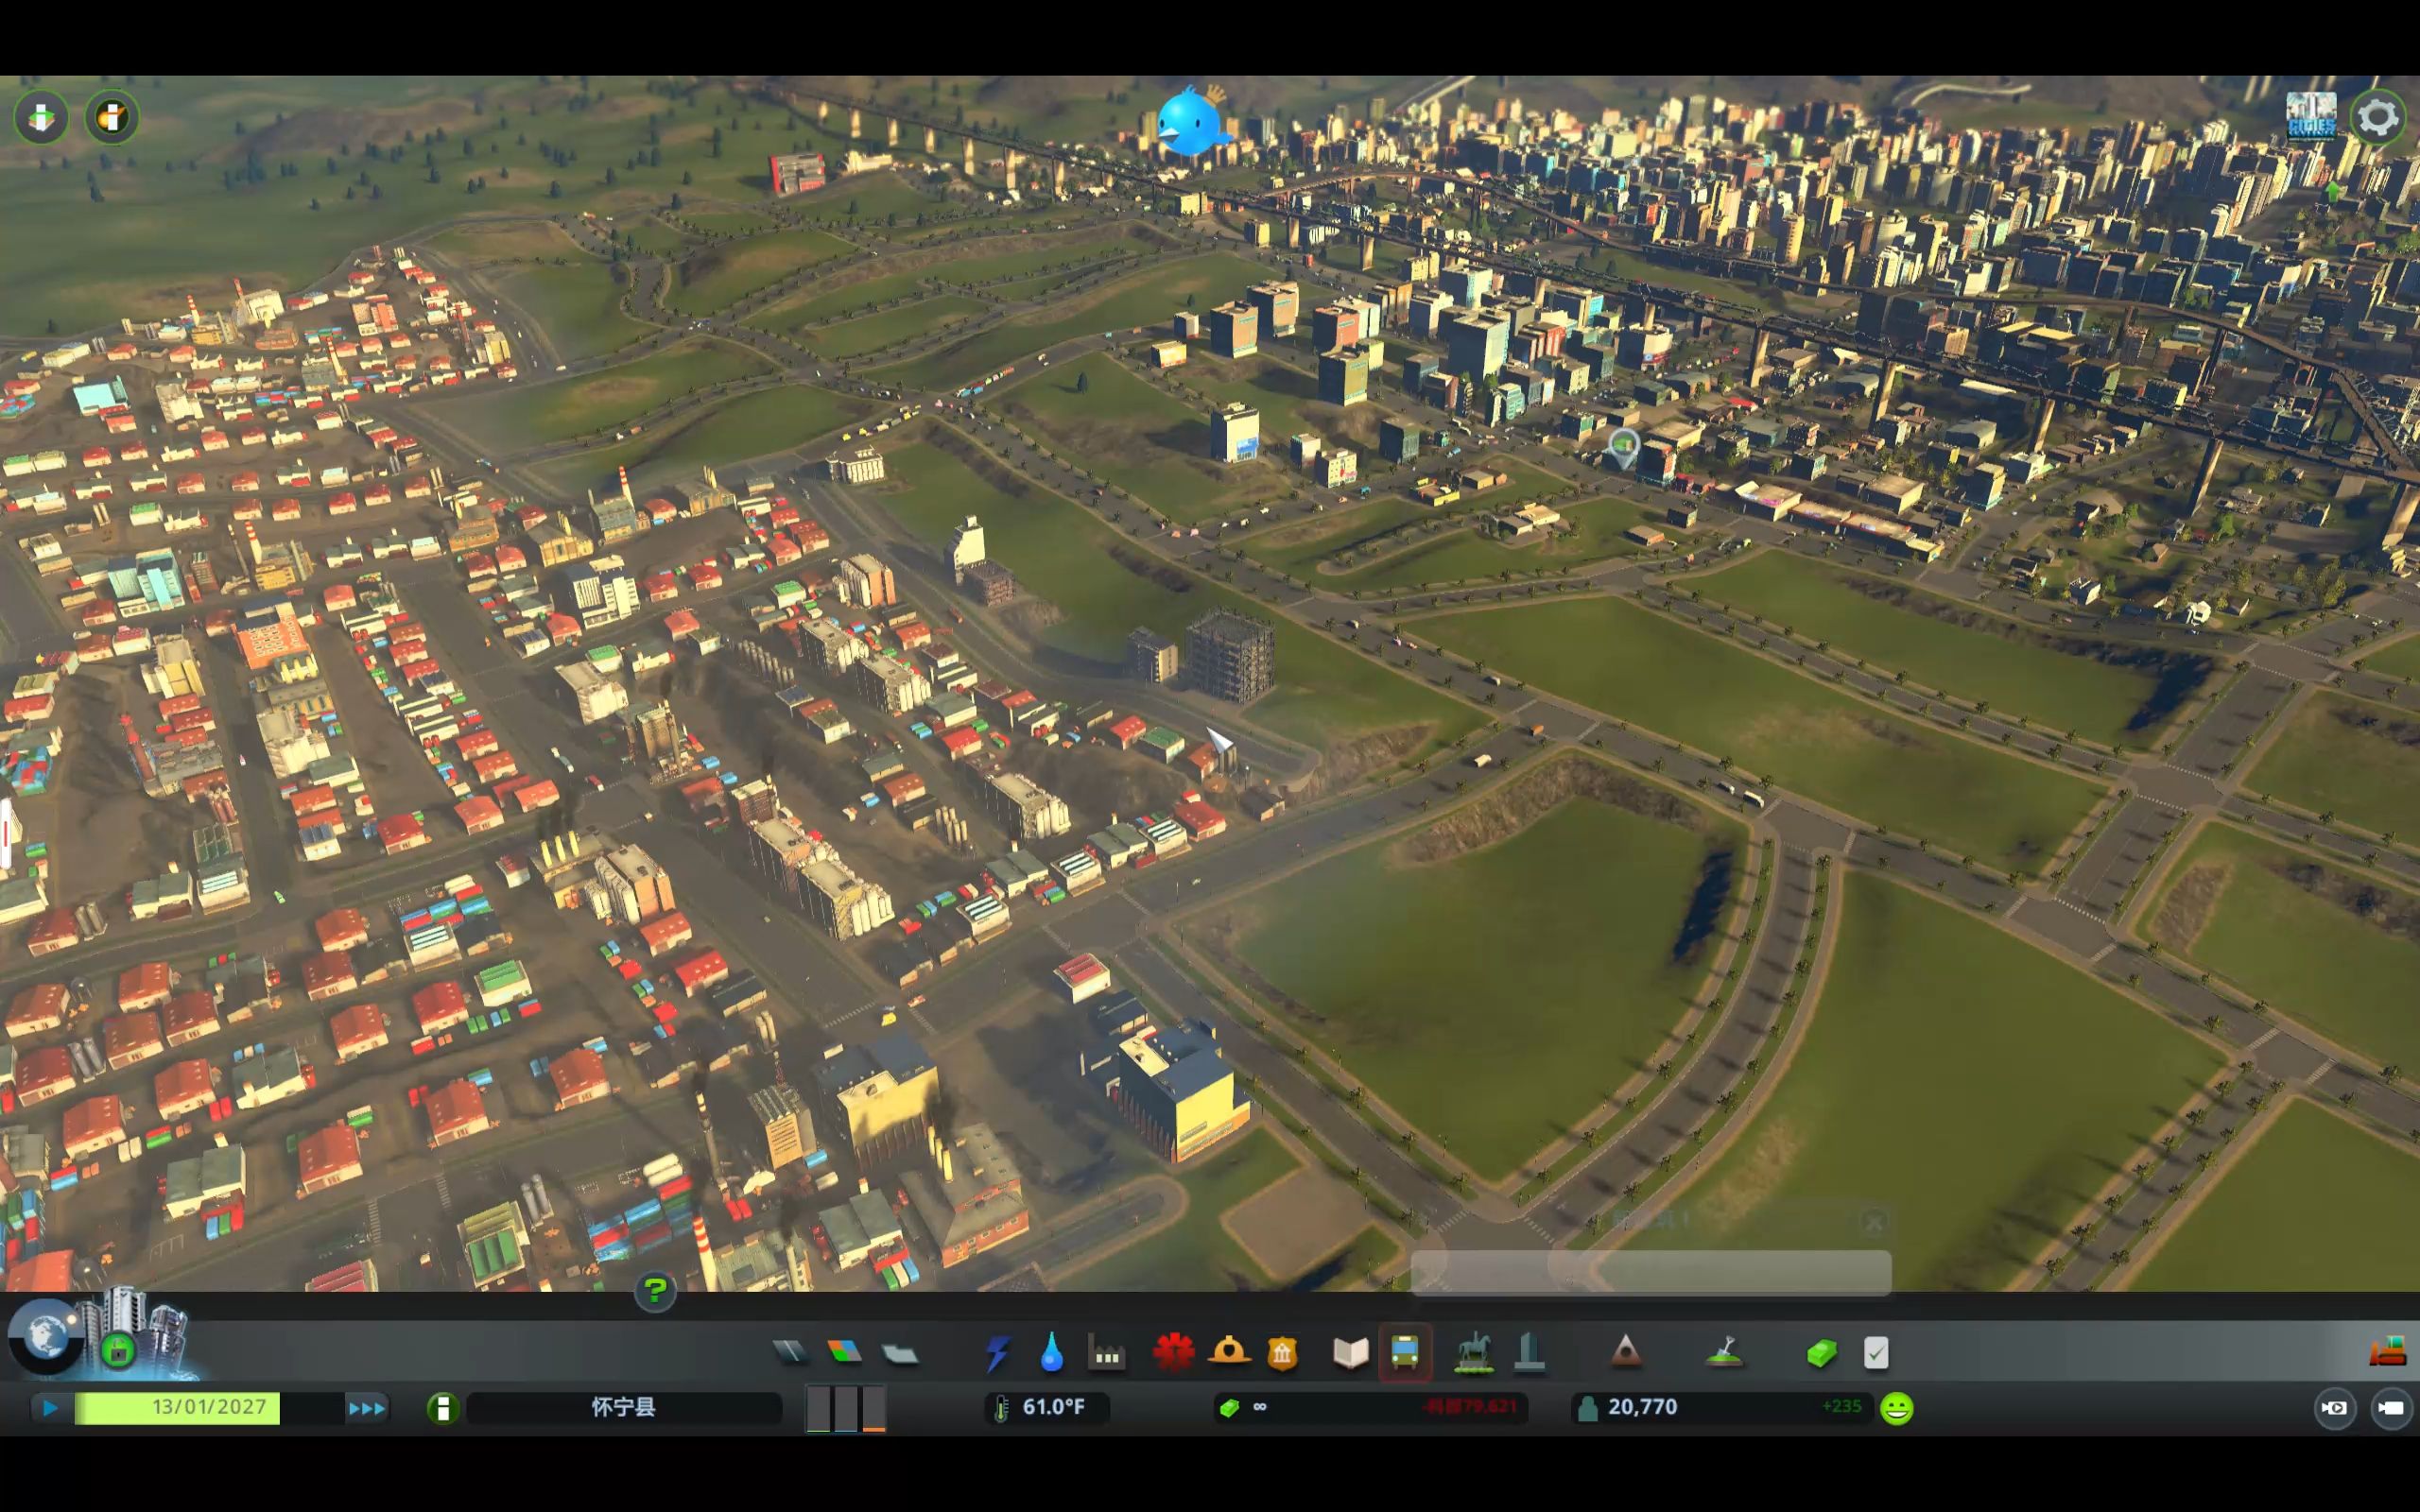Open the Zoning tool

tap(845, 1353)
